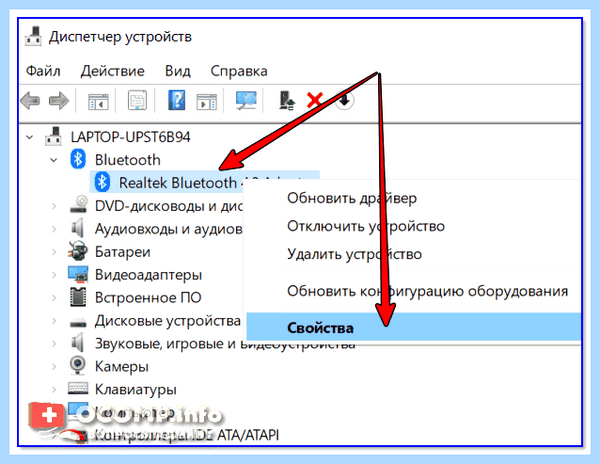Click the Звуковые устройства speaker icon
The width and height of the screenshot is (600, 464).
(x=78, y=343)
